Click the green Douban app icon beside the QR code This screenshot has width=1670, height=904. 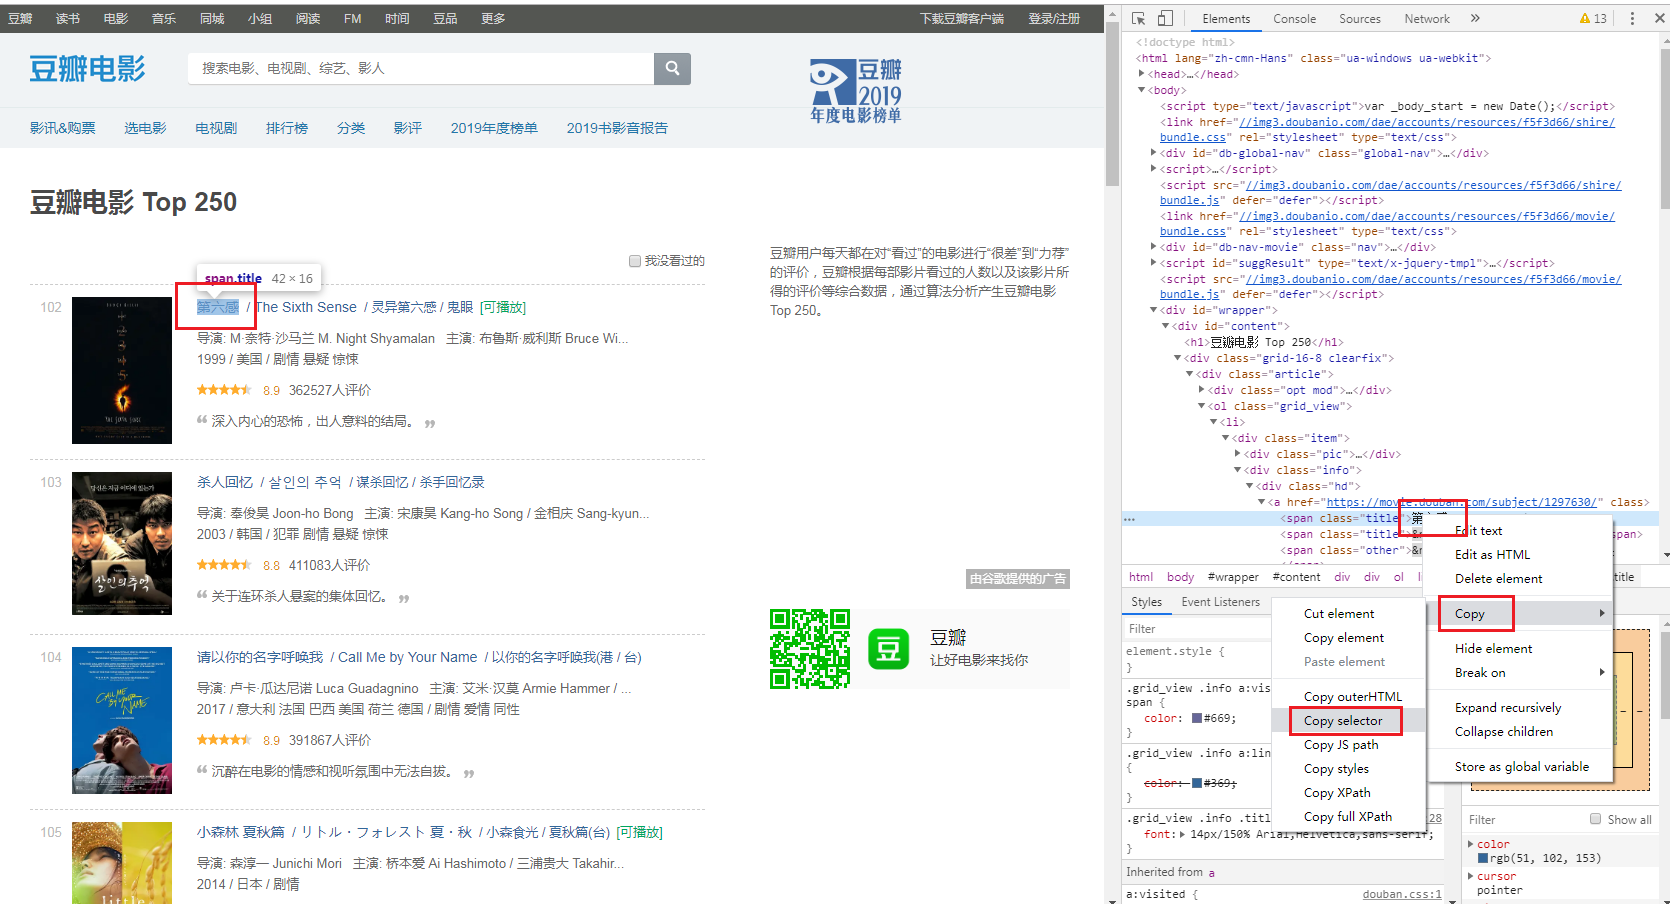(888, 649)
